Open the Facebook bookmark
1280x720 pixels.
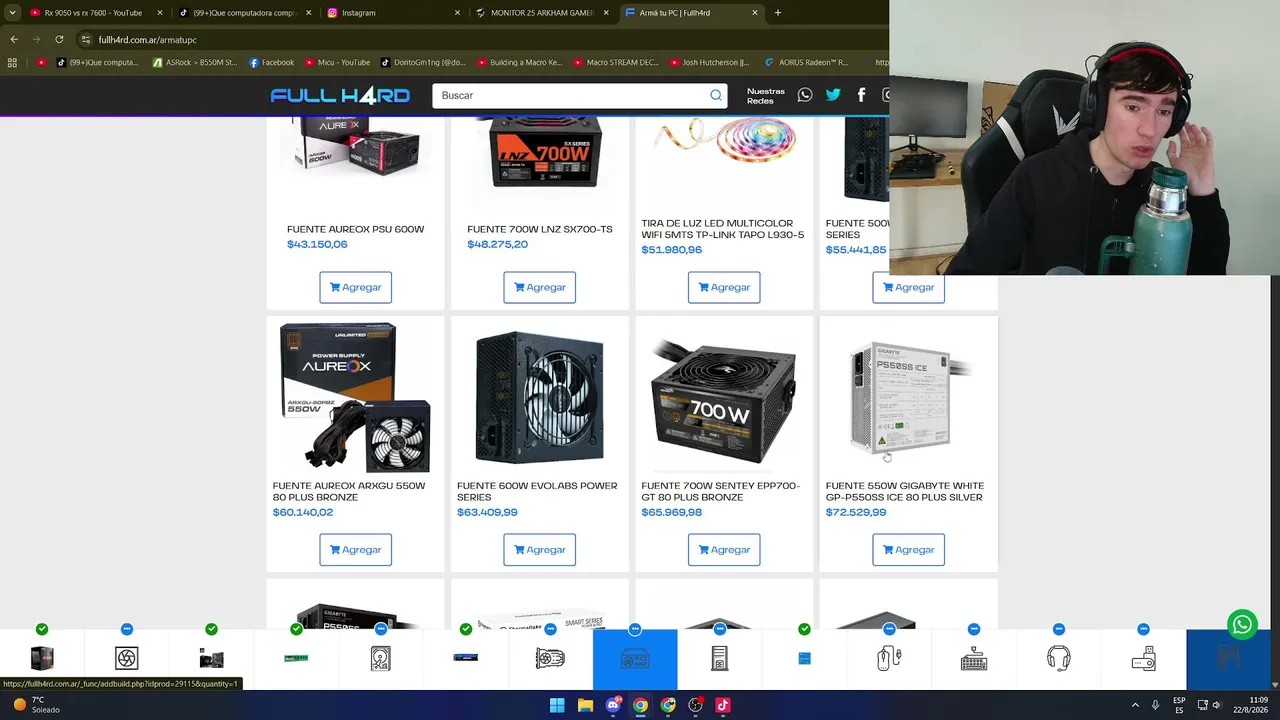[272, 62]
